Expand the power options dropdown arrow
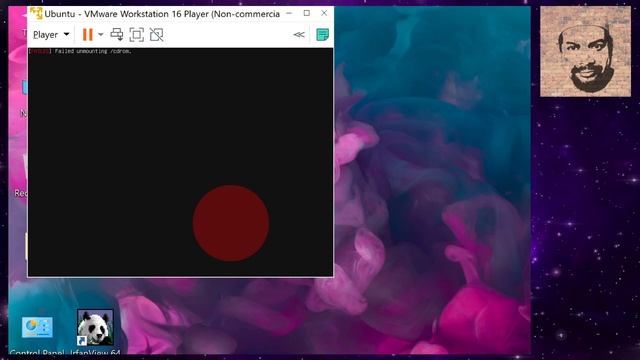The height and width of the screenshot is (360, 640). [100, 35]
